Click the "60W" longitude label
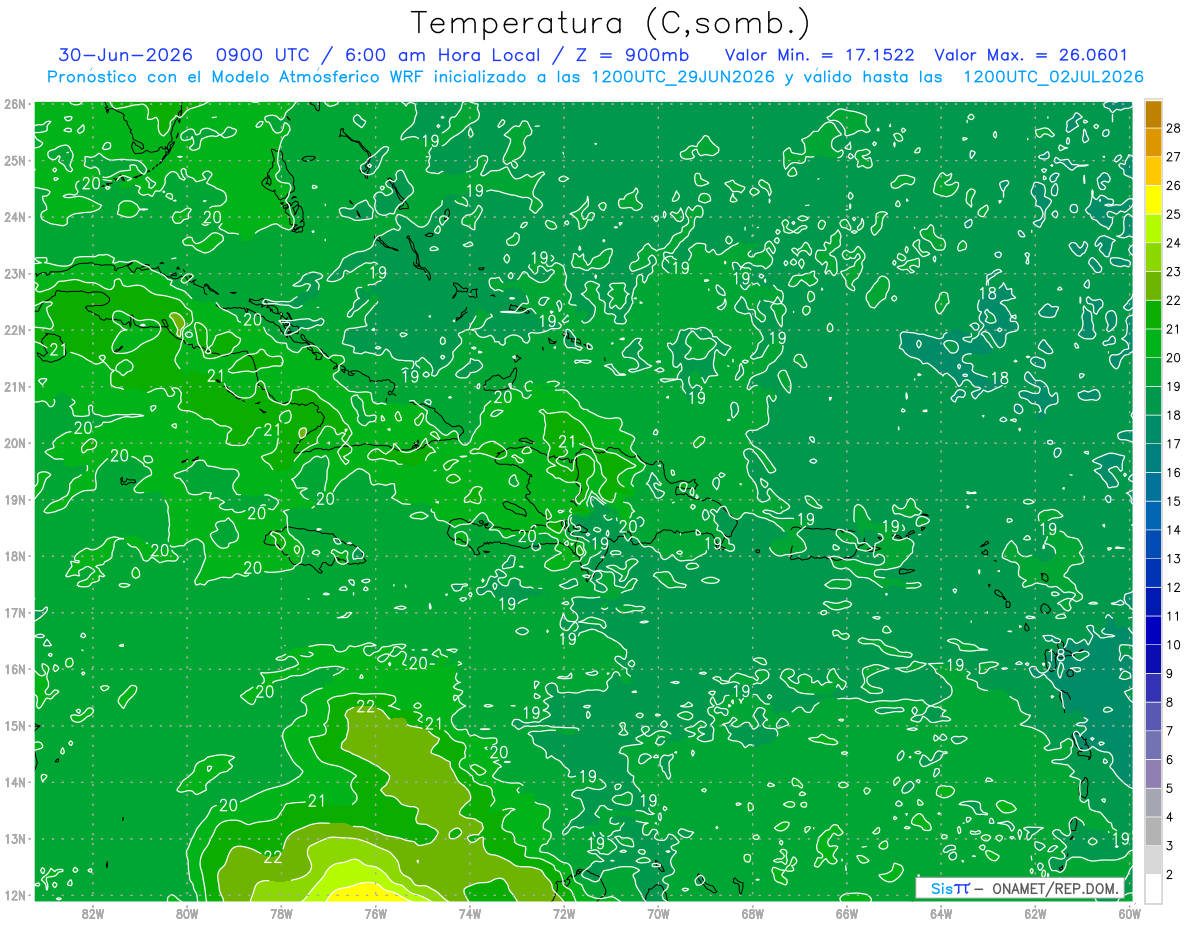The width and height of the screenshot is (1200, 927). point(1129,912)
